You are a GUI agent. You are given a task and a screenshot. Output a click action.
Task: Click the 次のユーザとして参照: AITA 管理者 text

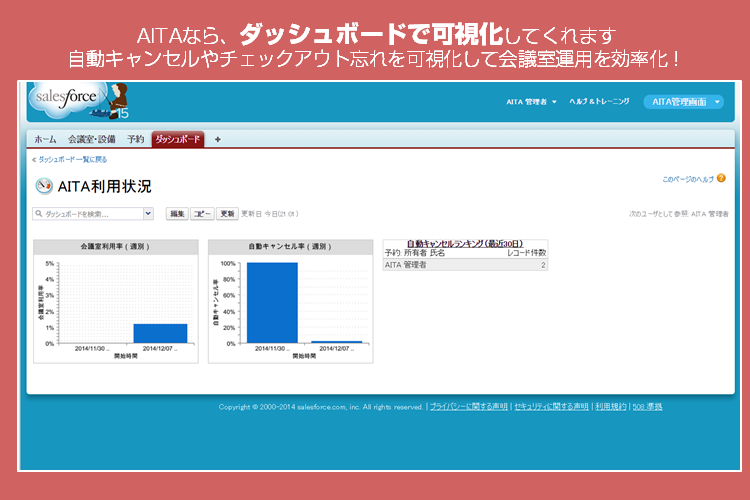tap(679, 214)
